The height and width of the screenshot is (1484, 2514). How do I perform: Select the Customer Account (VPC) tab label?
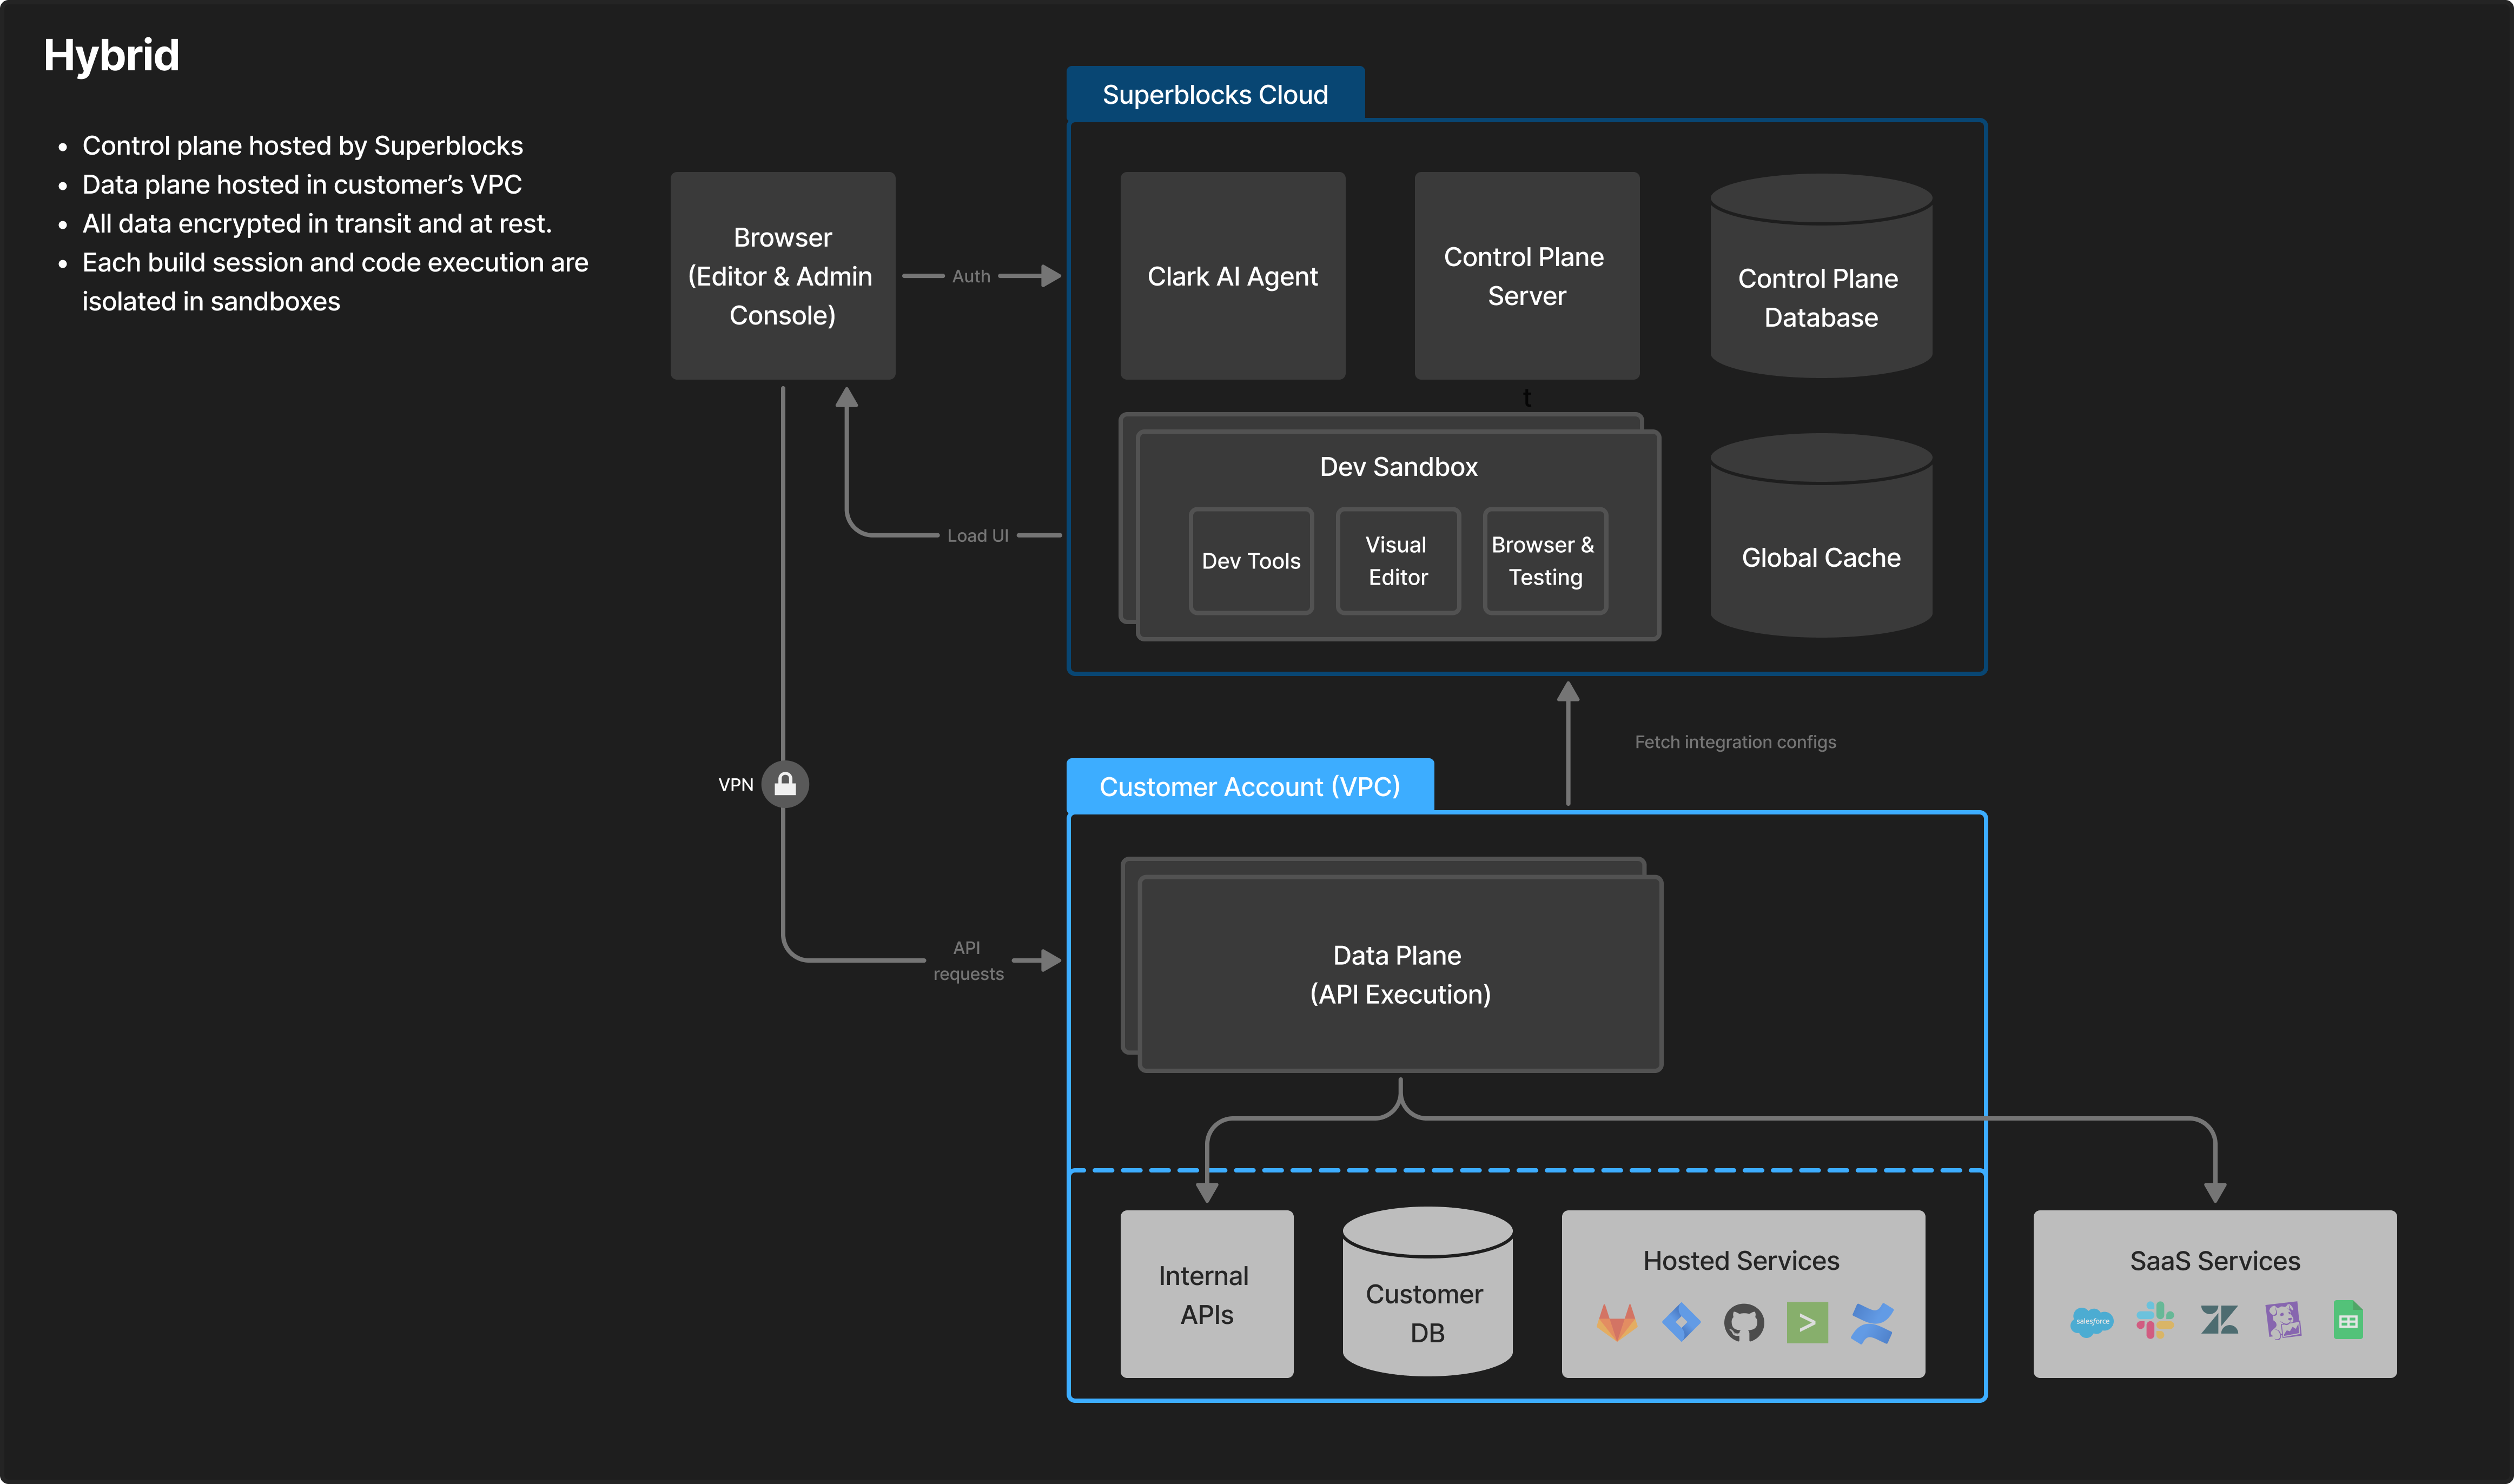click(x=1249, y=786)
